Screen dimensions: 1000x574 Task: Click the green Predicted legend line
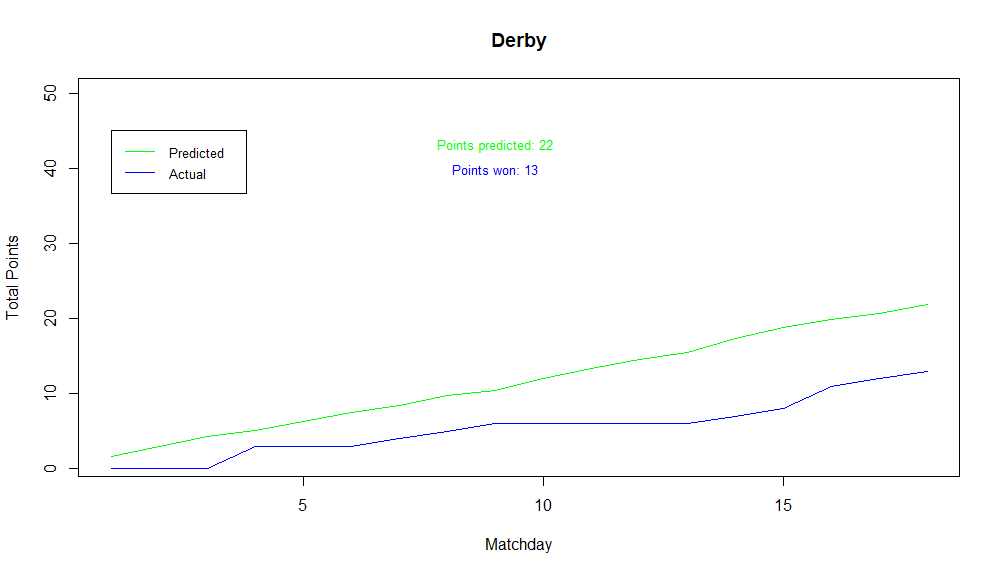click(140, 152)
